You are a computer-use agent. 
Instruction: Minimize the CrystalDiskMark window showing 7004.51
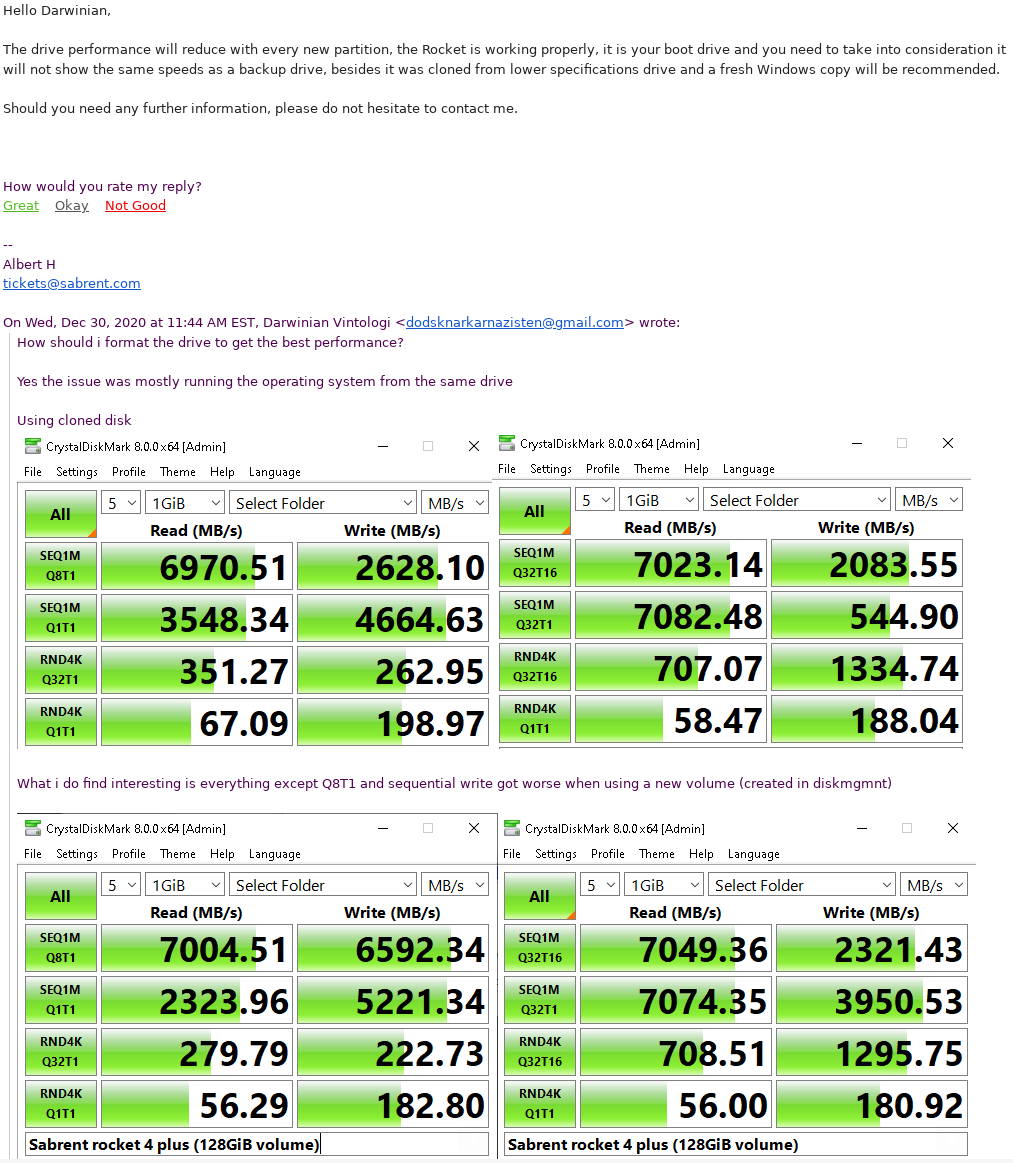(383, 828)
